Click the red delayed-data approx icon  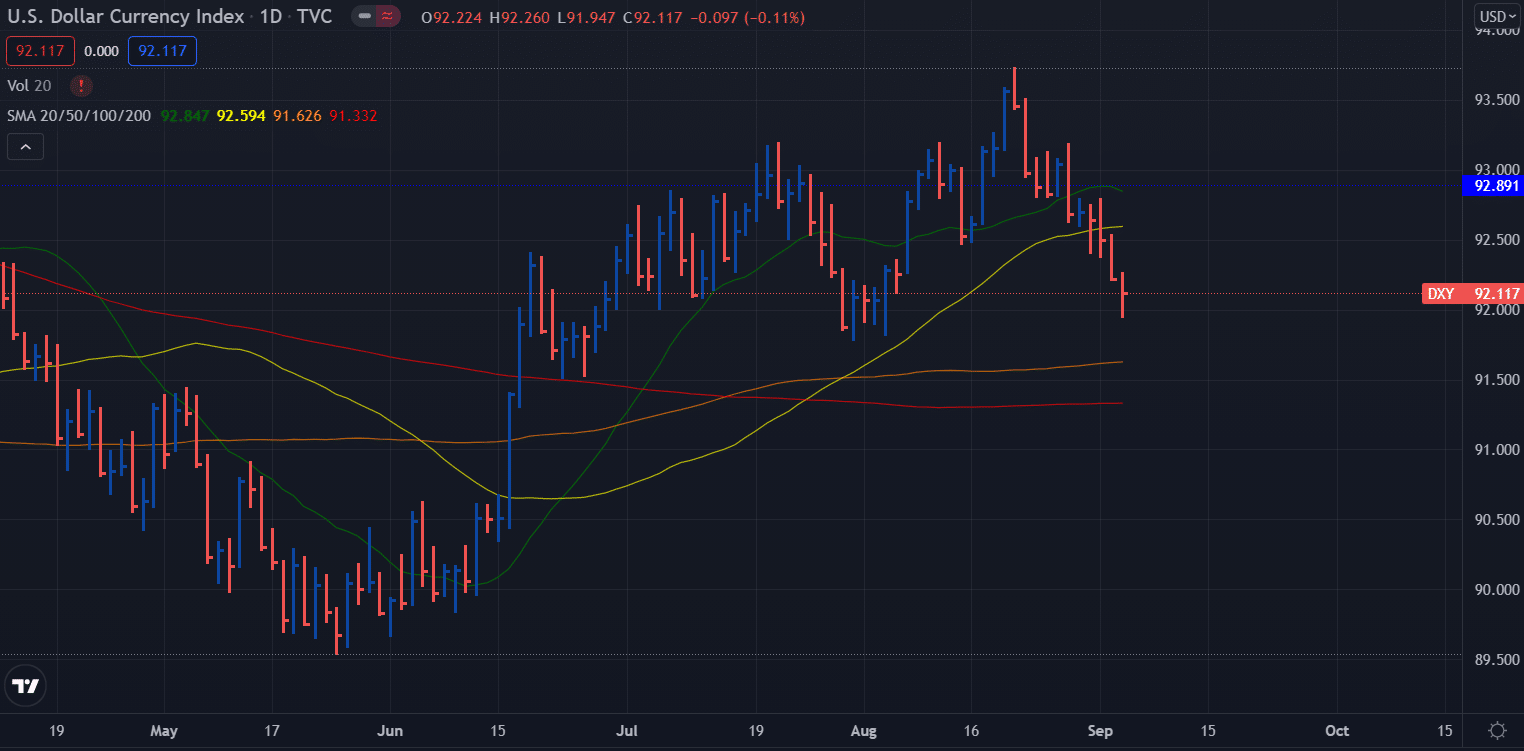[386, 17]
